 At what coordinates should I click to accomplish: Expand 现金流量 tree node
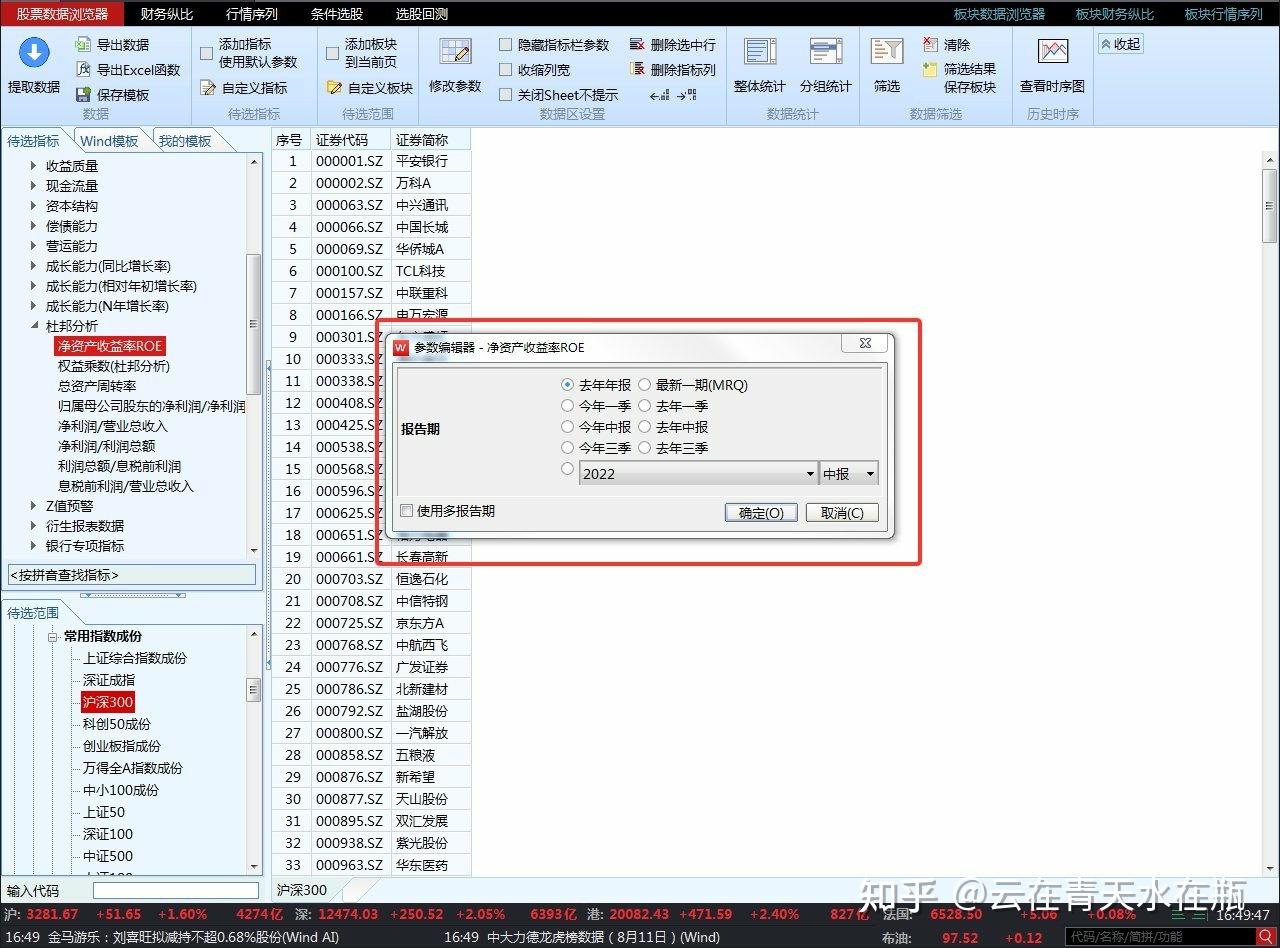tap(33, 186)
